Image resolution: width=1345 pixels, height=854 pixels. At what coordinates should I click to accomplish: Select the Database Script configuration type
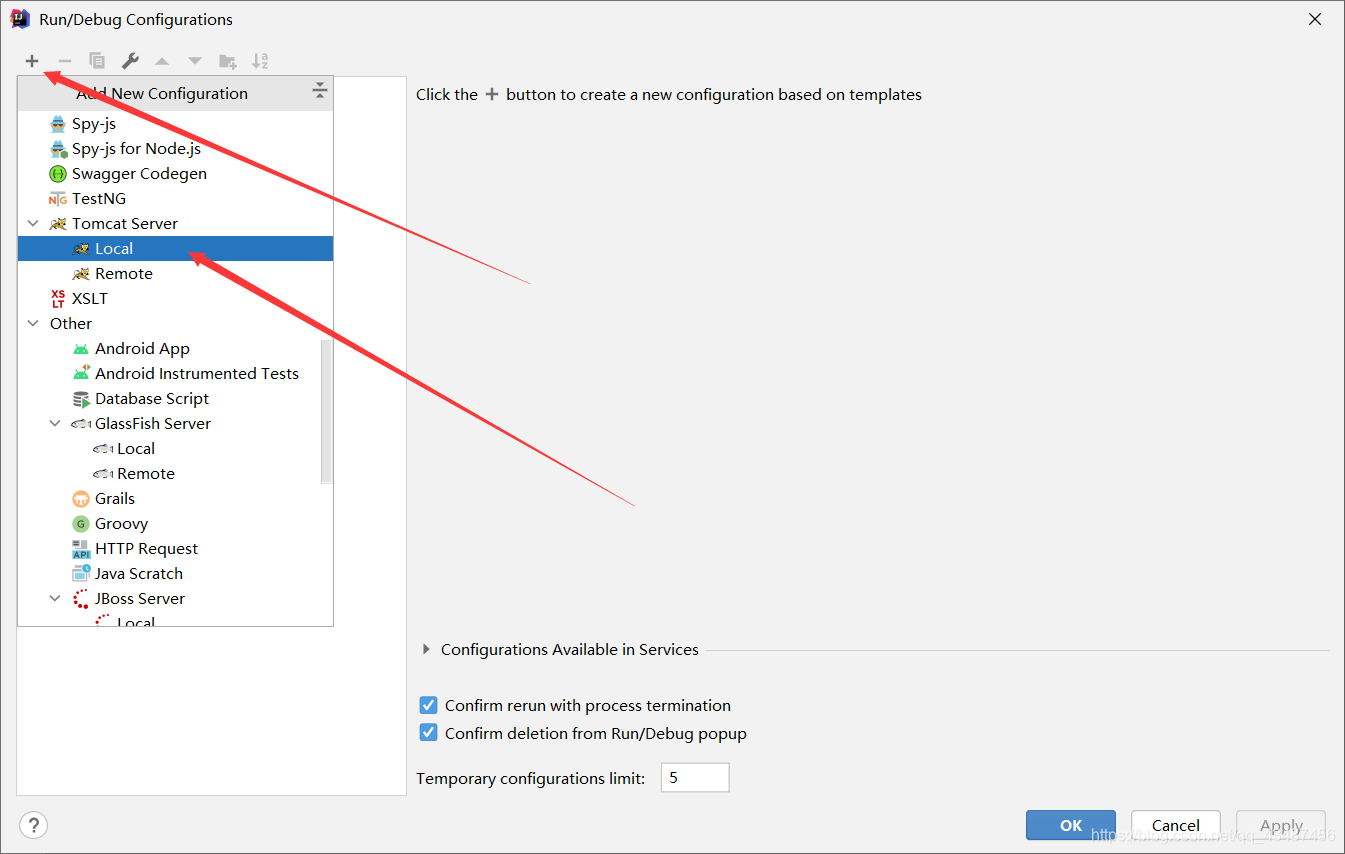point(169,399)
